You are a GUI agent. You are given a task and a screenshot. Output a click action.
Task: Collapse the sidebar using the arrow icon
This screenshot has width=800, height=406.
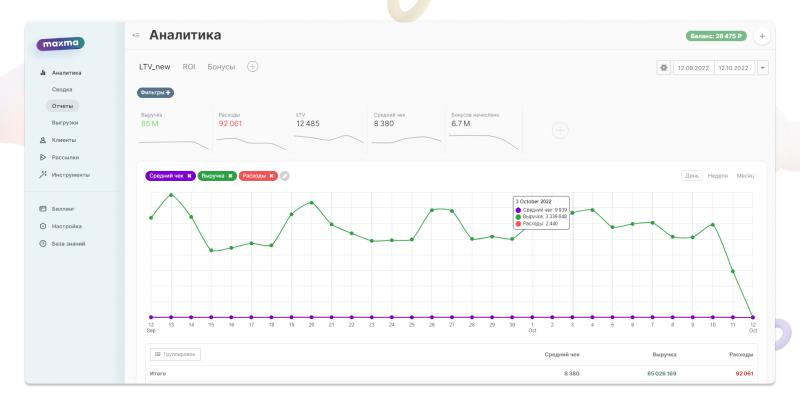tap(137, 37)
